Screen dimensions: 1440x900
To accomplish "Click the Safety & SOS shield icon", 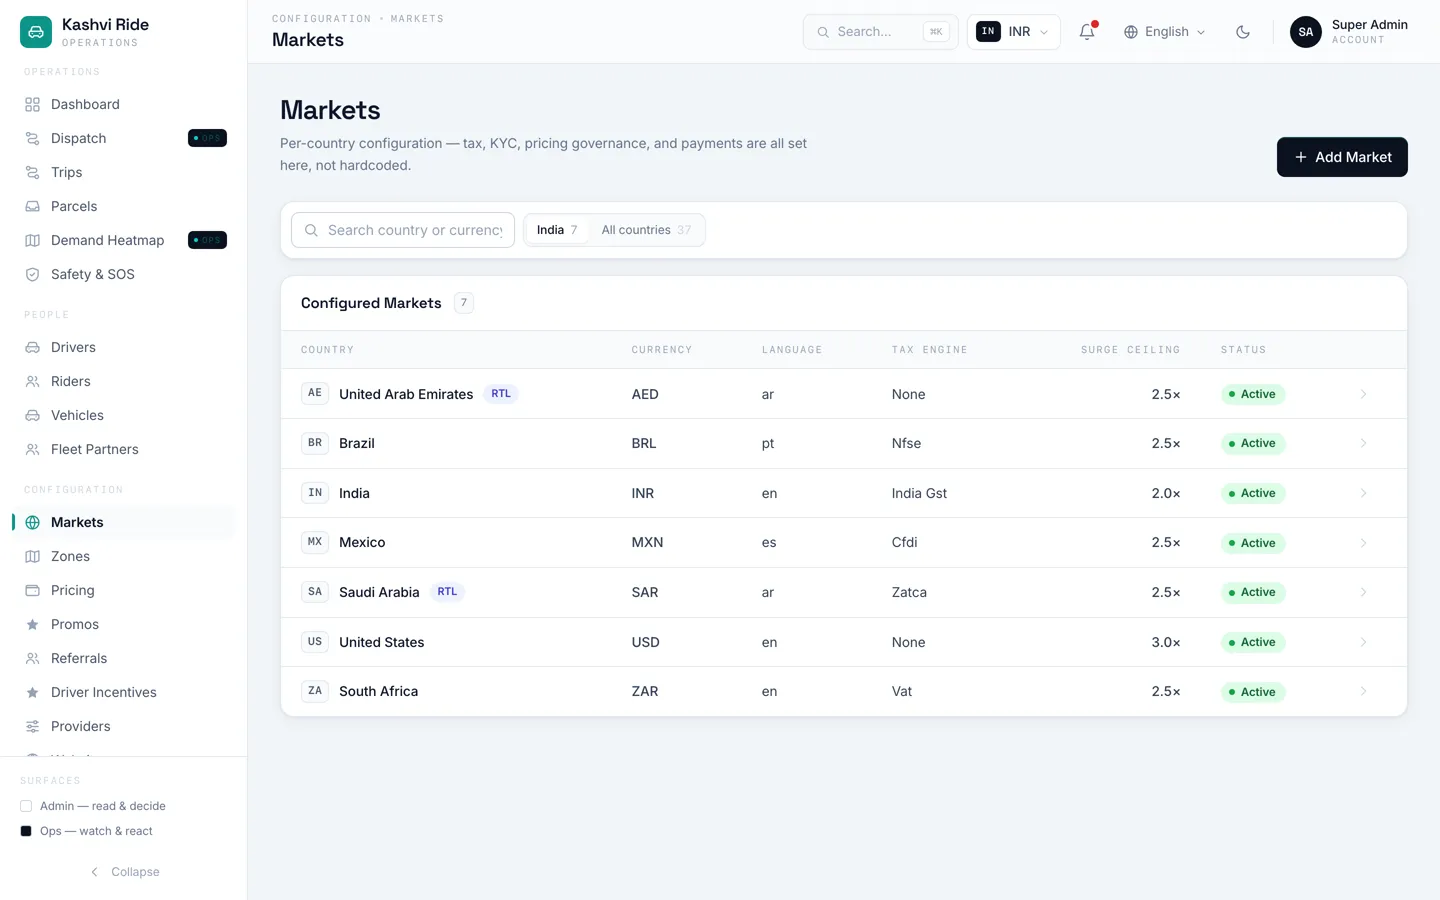I will (32, 274).
